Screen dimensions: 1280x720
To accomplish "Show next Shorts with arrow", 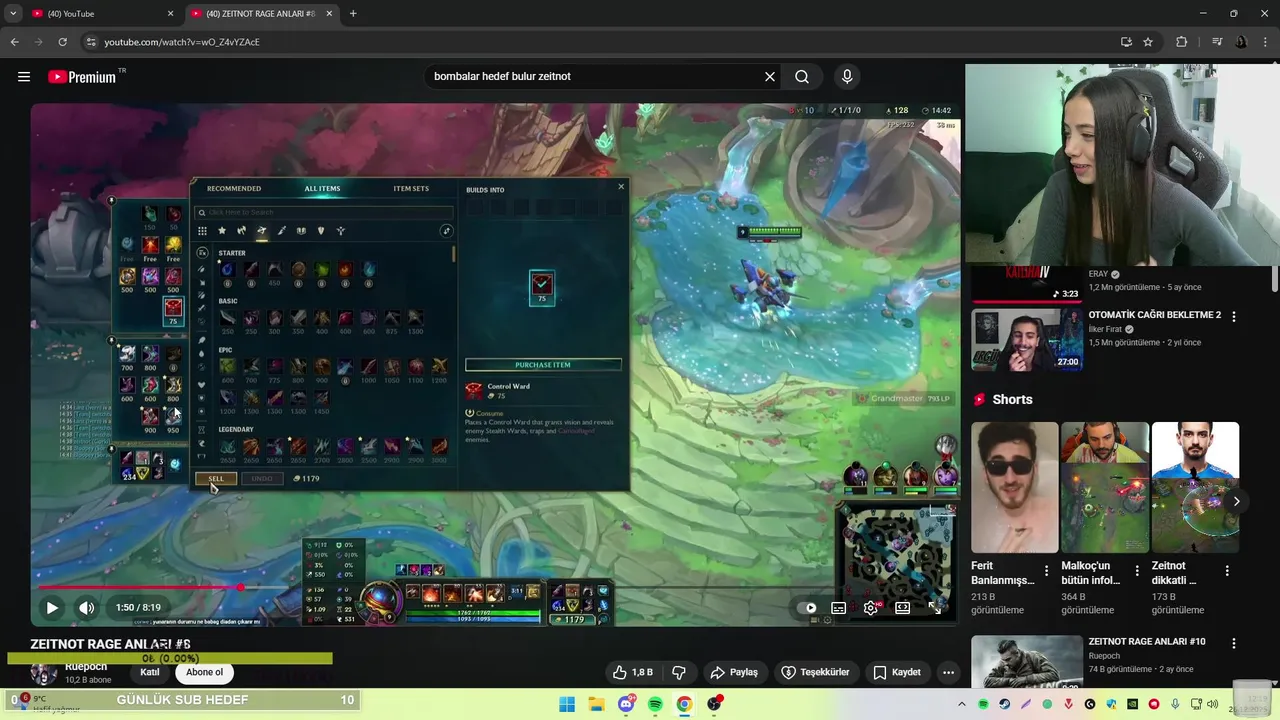I will (1237, 501).
